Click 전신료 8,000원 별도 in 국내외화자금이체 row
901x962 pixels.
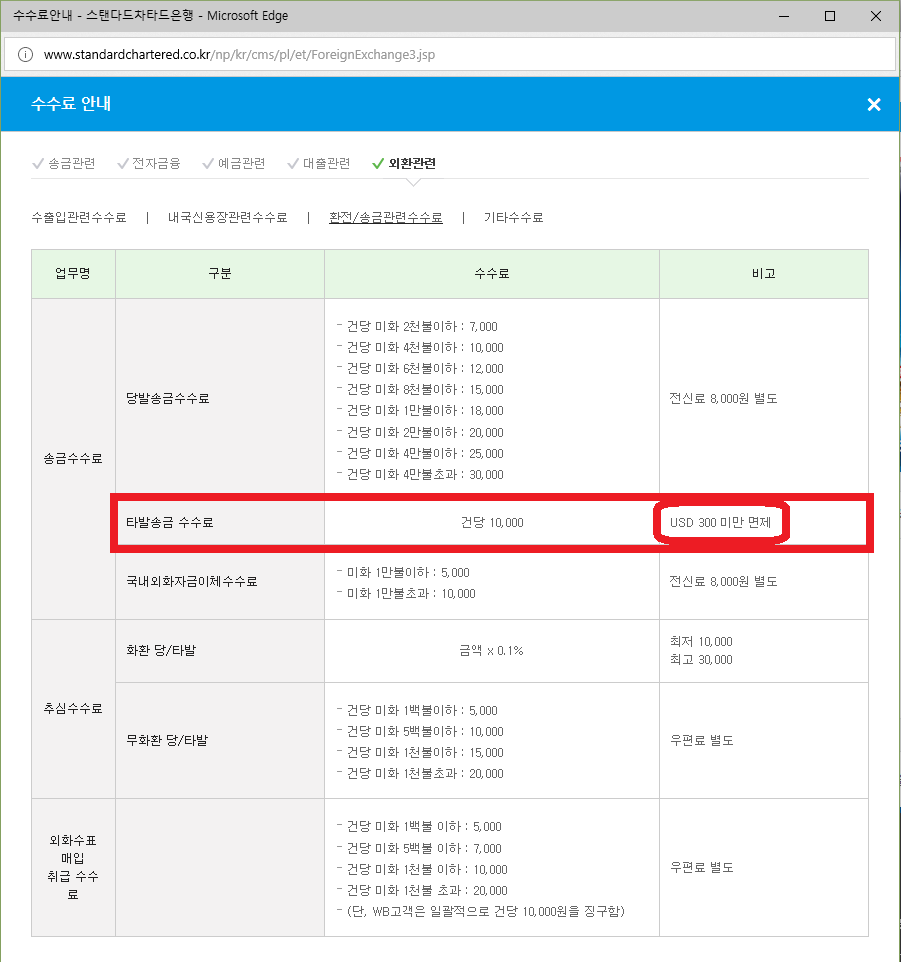(x=723, y=582)
